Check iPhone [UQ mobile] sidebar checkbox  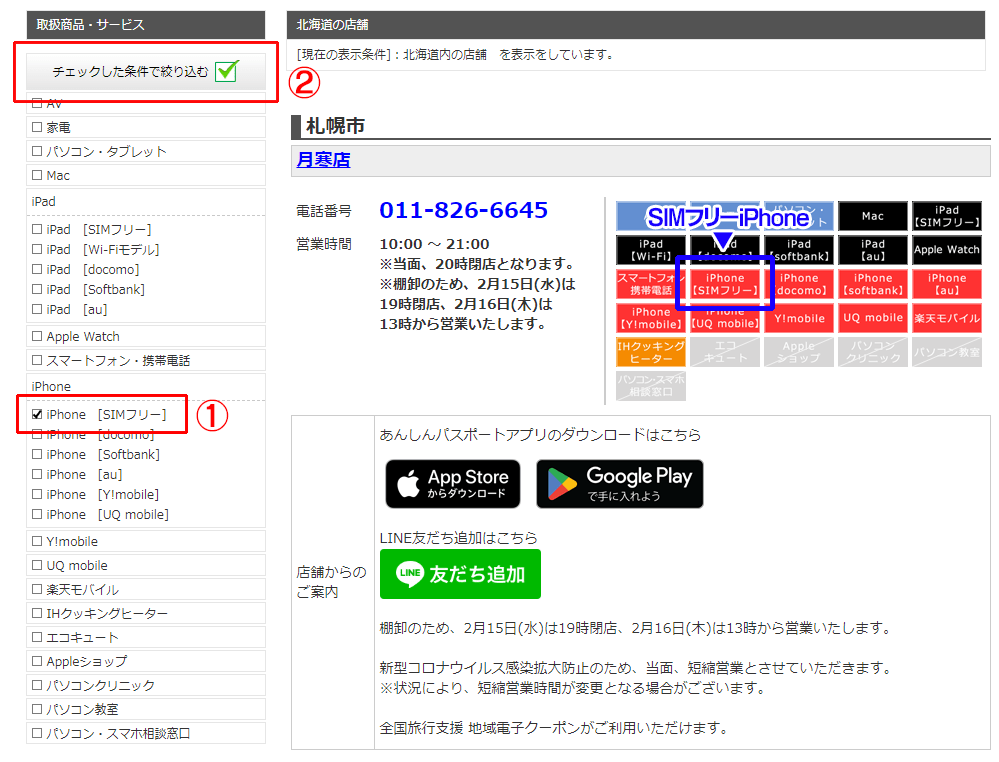pos(37,514)
